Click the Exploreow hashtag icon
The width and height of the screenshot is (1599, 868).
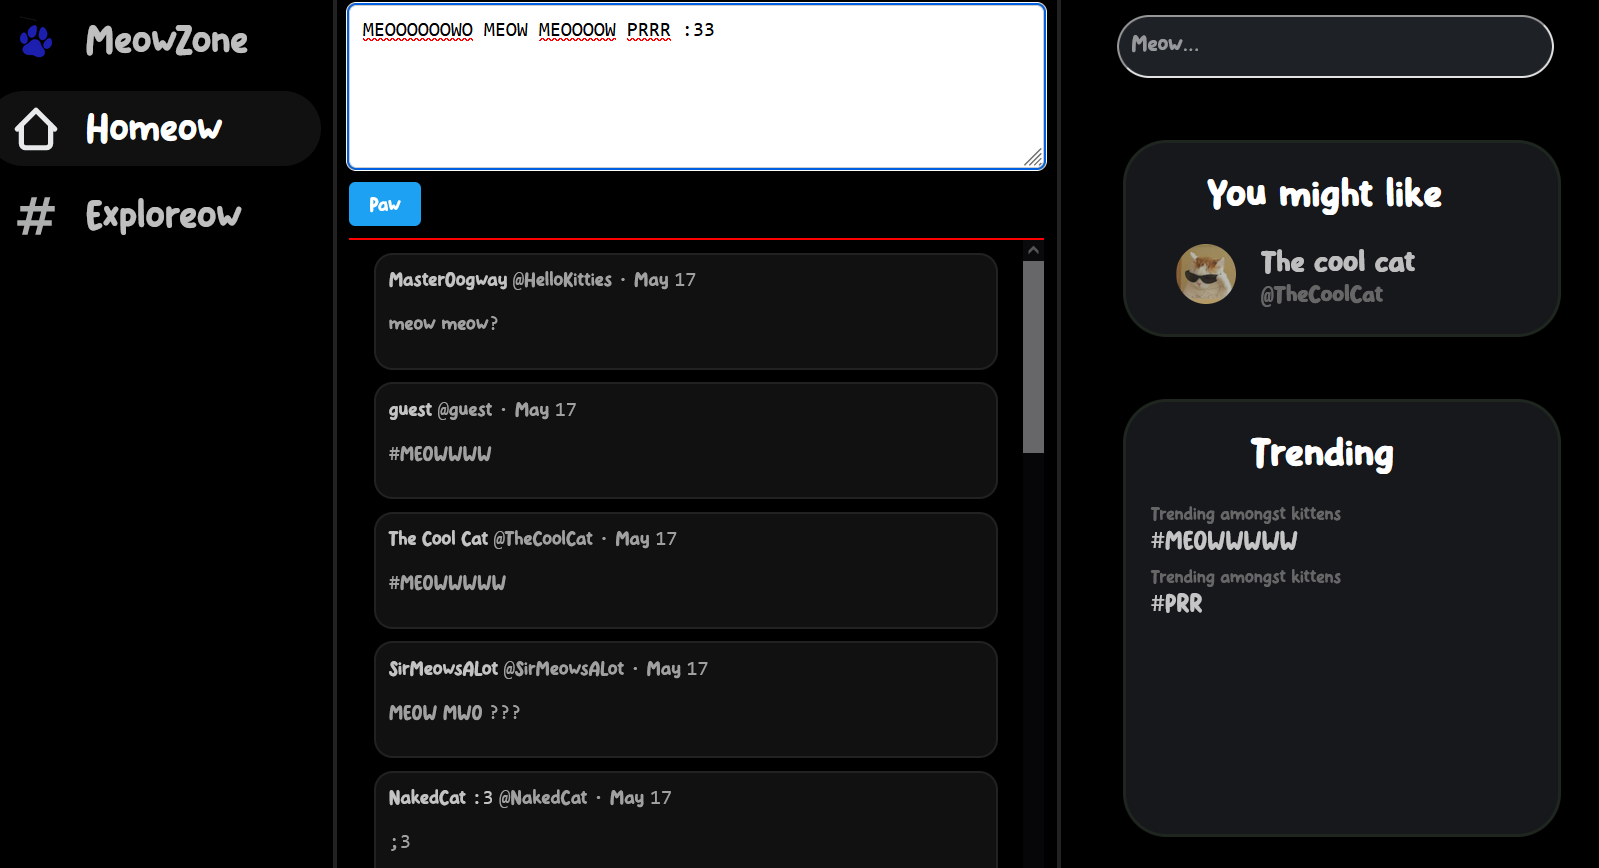(x=36, y=216)
